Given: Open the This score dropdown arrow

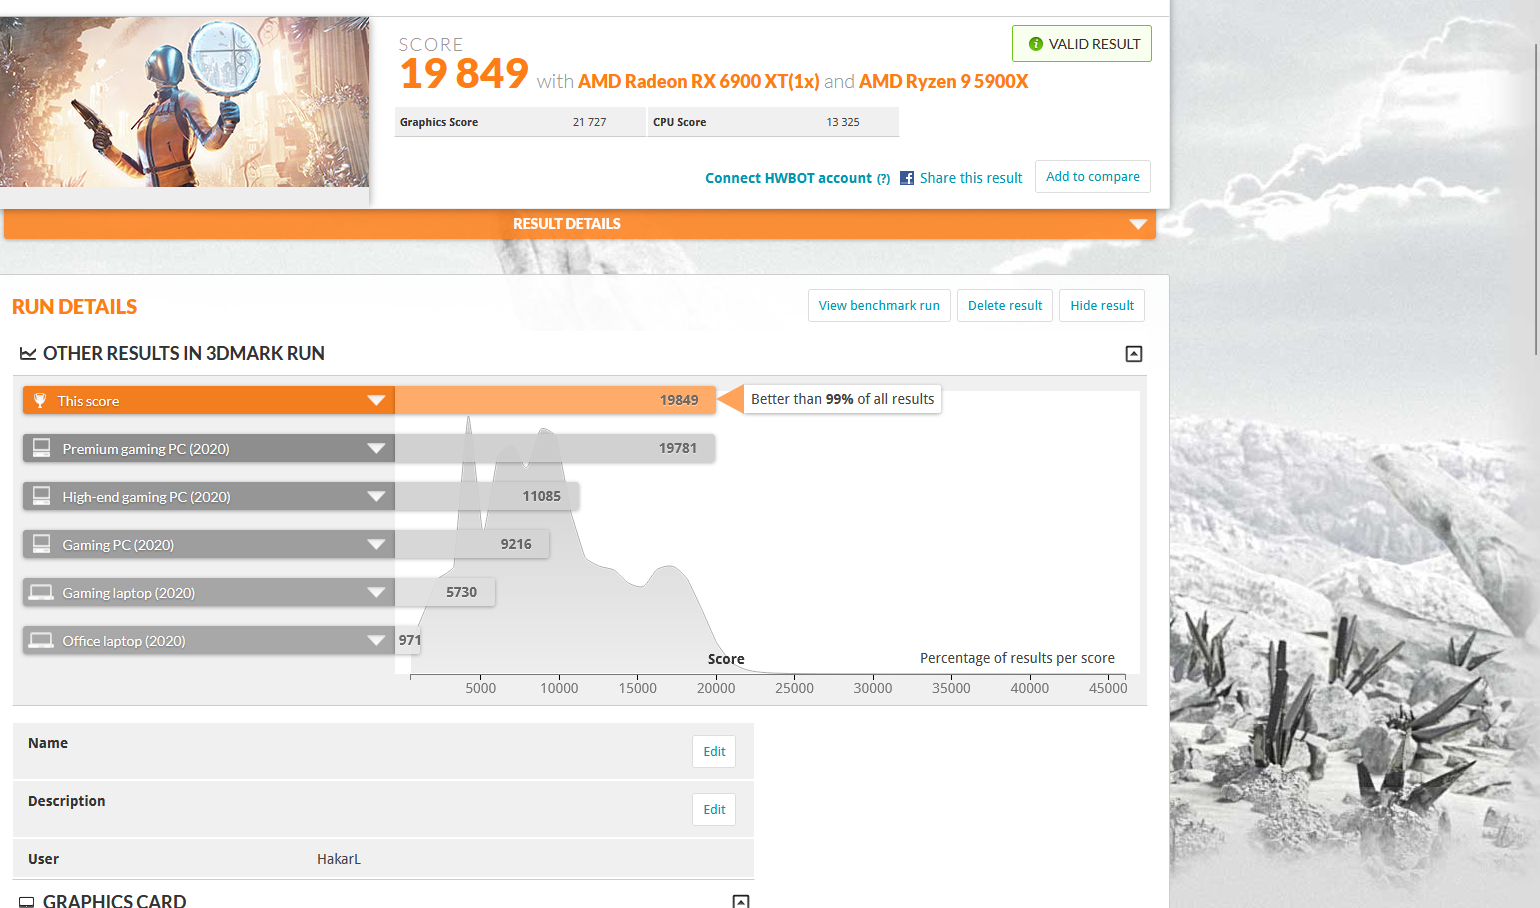Looking at the screenshot, I should point(376,401).
